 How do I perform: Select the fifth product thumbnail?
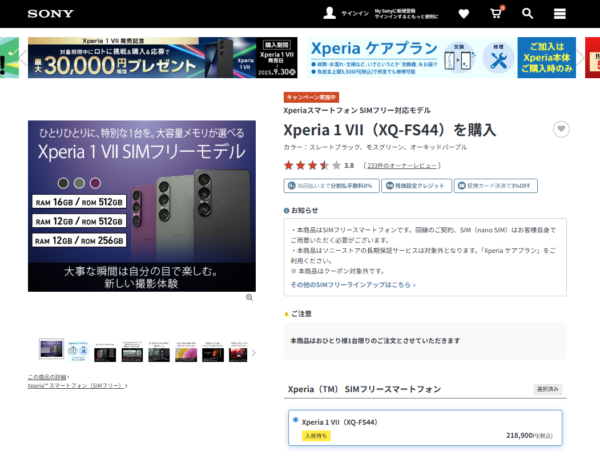(x=159, y=351)
